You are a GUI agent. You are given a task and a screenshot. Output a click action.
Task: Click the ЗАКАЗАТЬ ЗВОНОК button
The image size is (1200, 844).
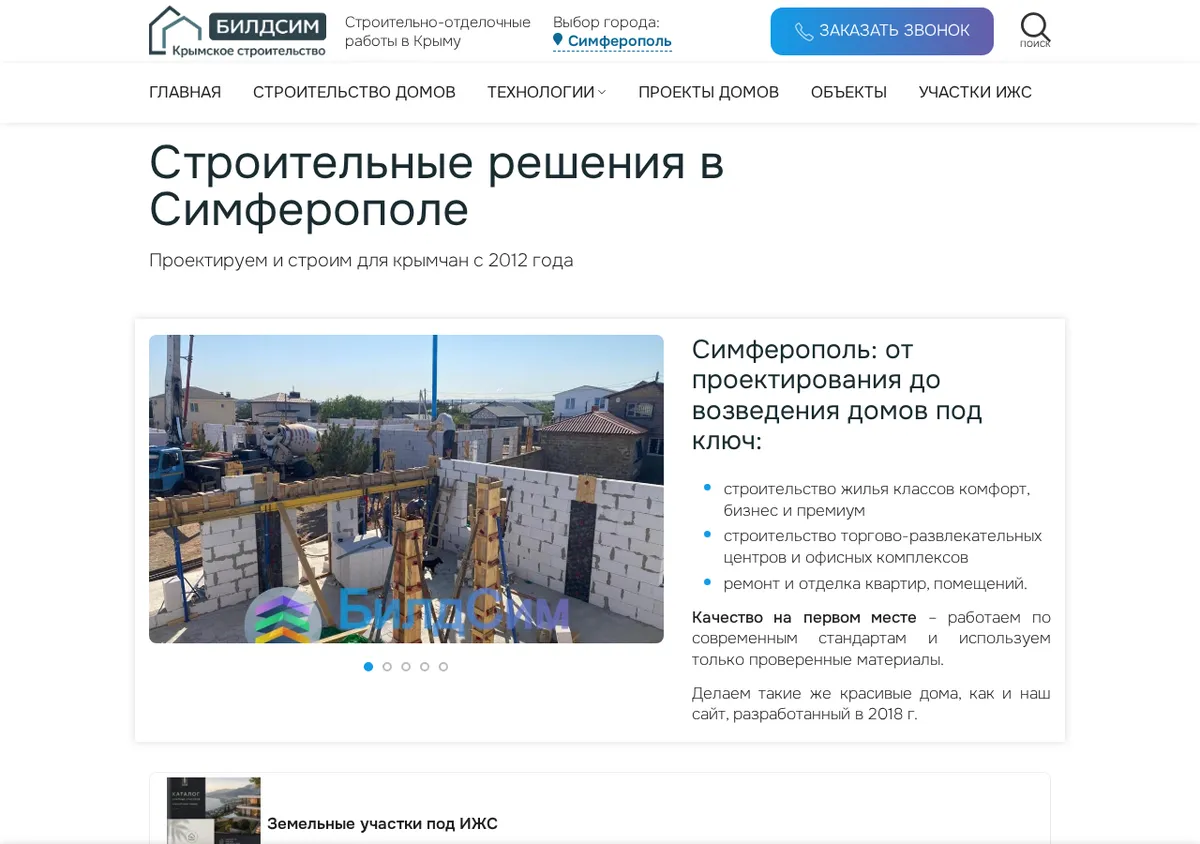pos(882,31)
